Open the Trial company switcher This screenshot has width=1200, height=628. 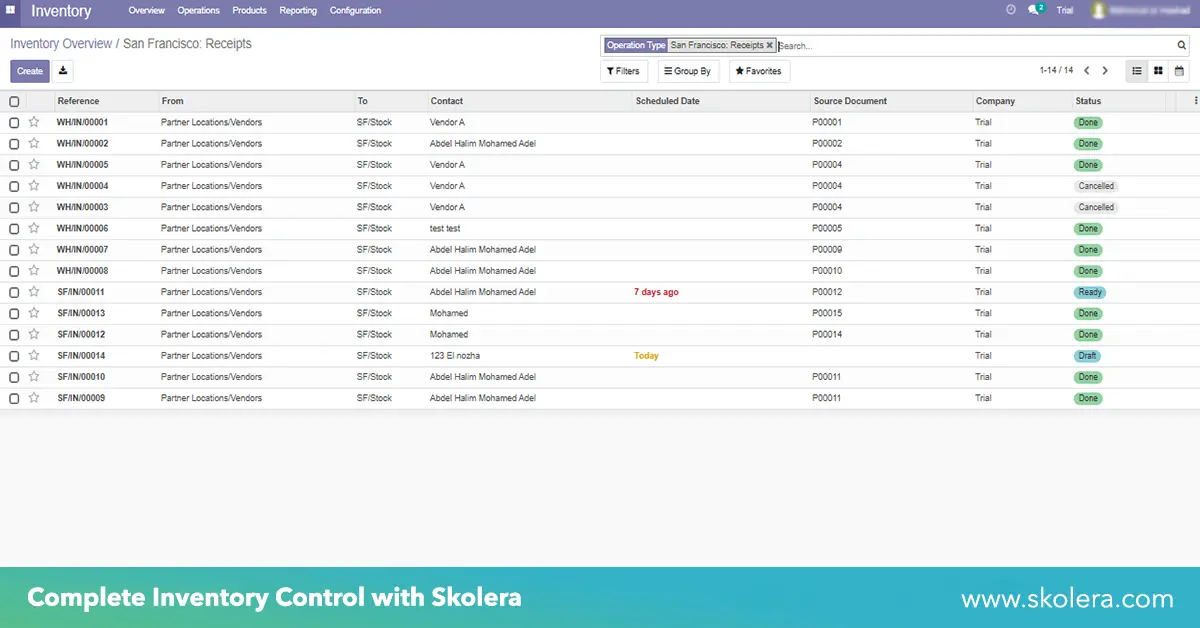[1065, 10]
